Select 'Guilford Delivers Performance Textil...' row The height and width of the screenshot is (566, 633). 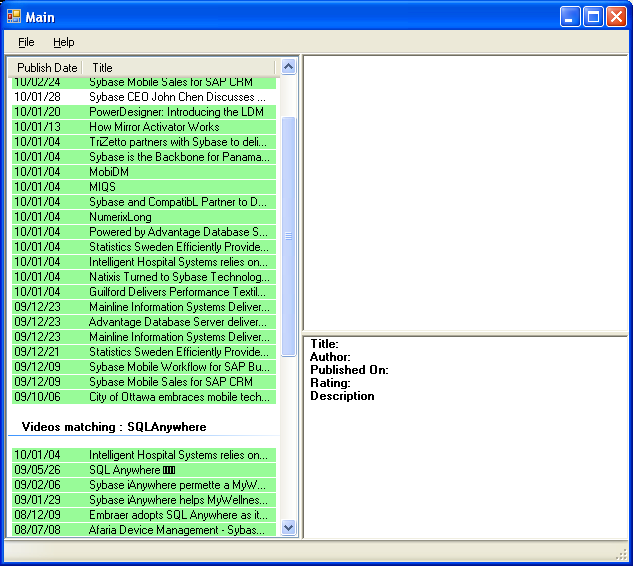click(x=144, y=291)
